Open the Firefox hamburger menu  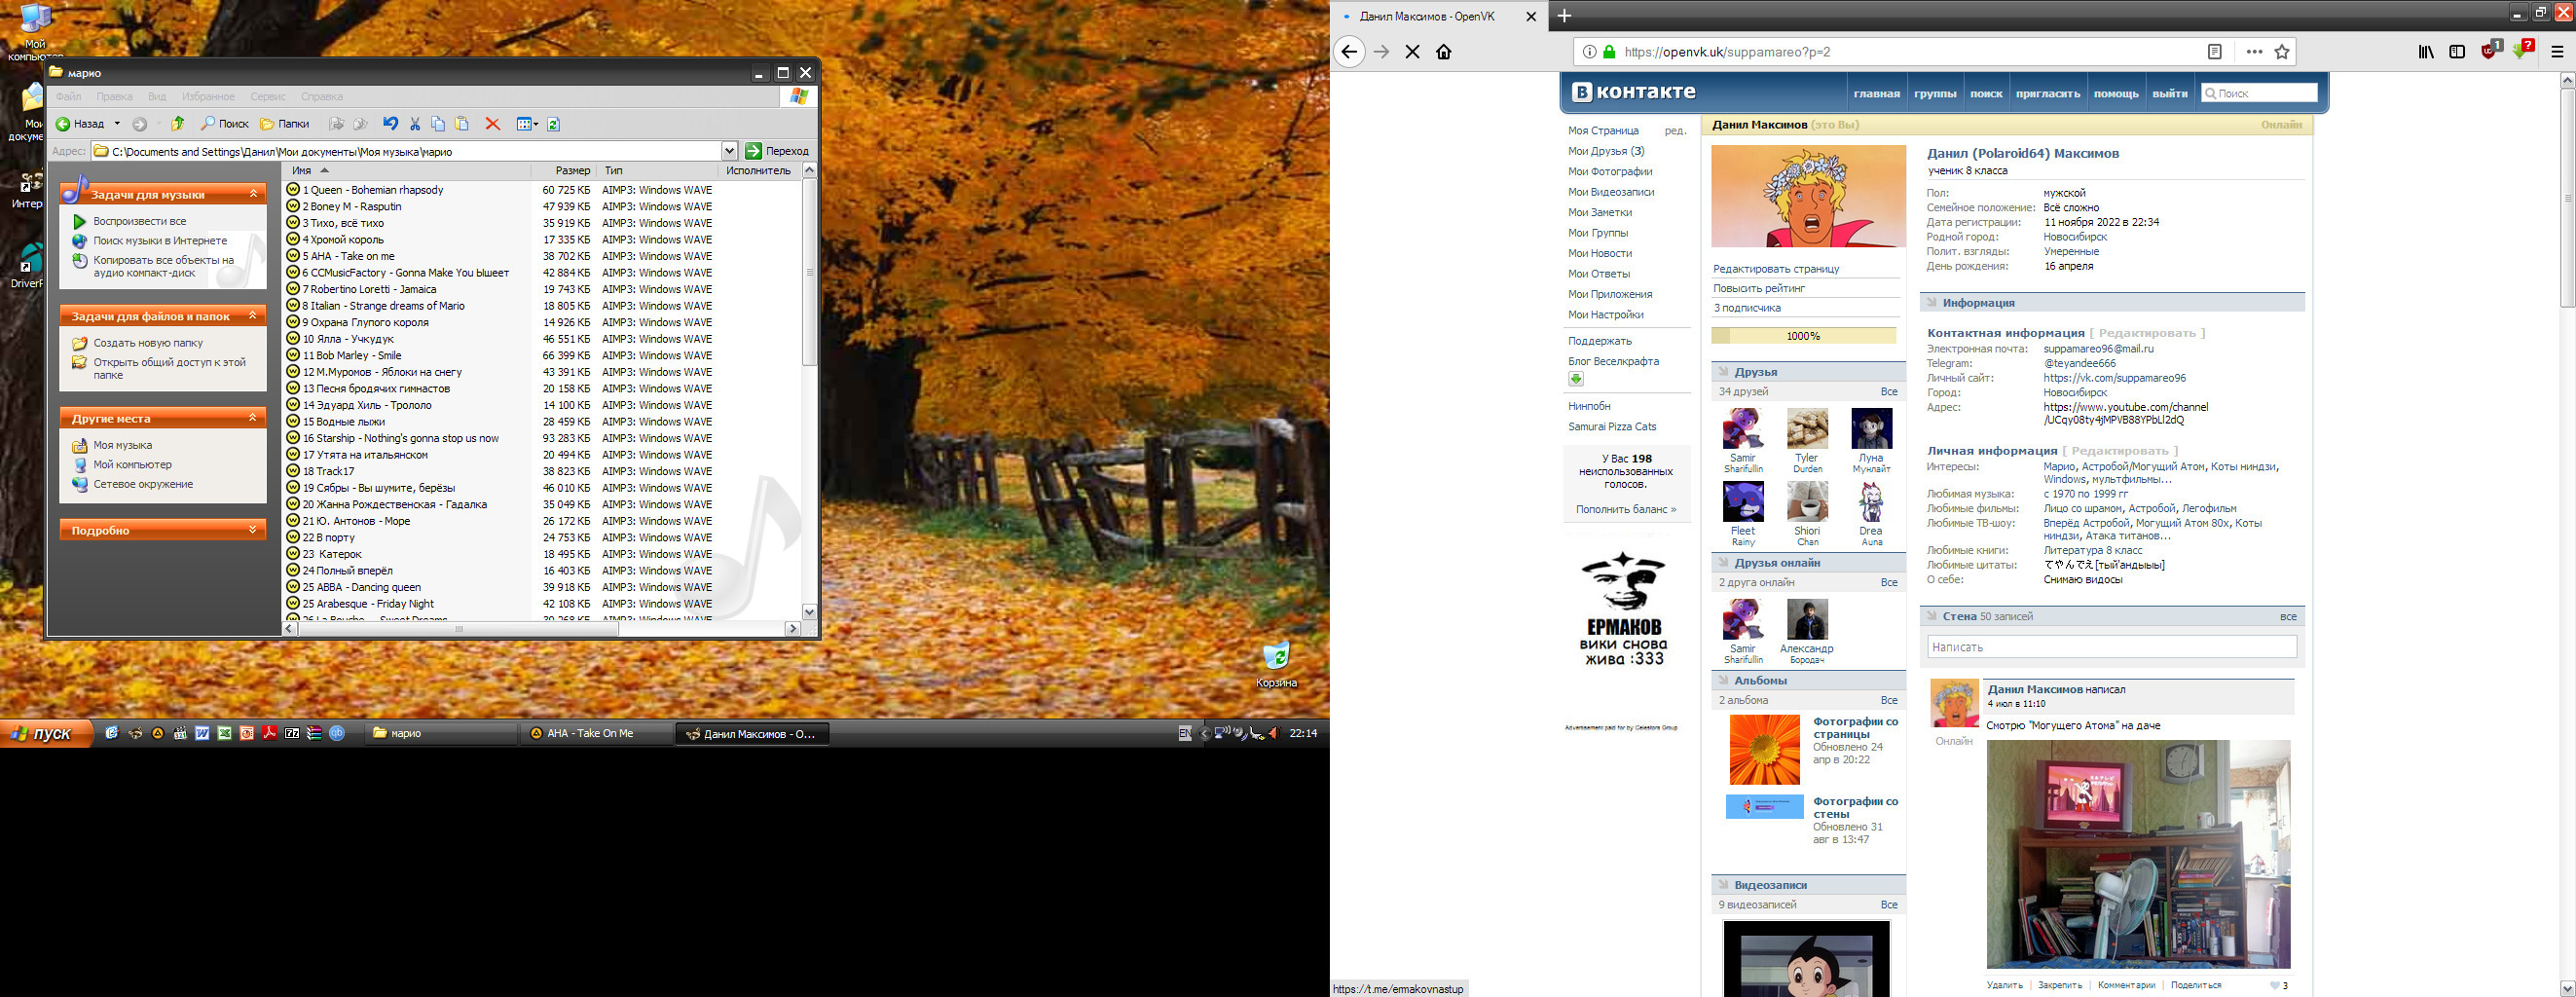pos(2557,52)
